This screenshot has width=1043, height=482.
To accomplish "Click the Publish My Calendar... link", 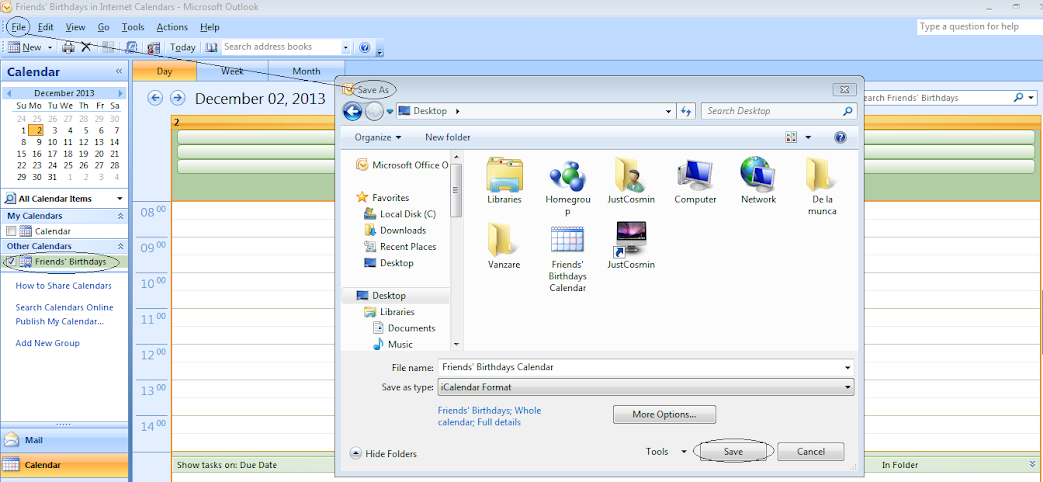I will pyautogui.click(x=59, y=321).
